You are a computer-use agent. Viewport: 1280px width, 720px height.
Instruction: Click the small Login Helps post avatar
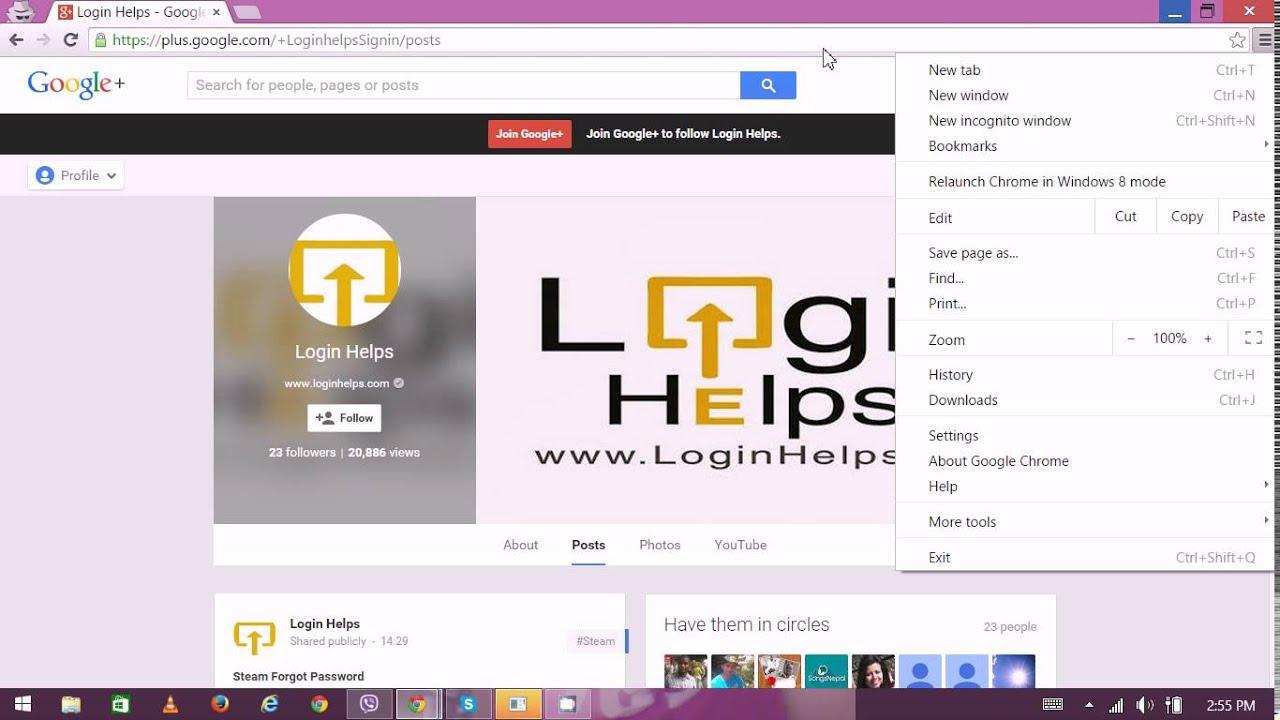tap(254, 636)
